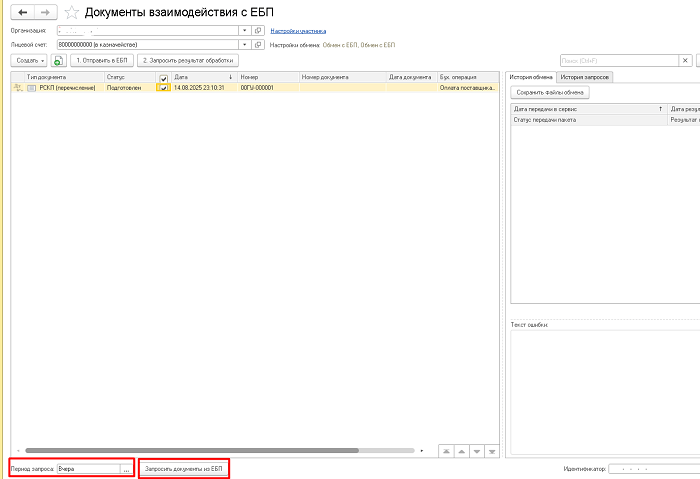Uncheck the РСКП (перечисление) row checkbox
The width and height of the screenshot is (700, 479).
[x=163, y=88]
